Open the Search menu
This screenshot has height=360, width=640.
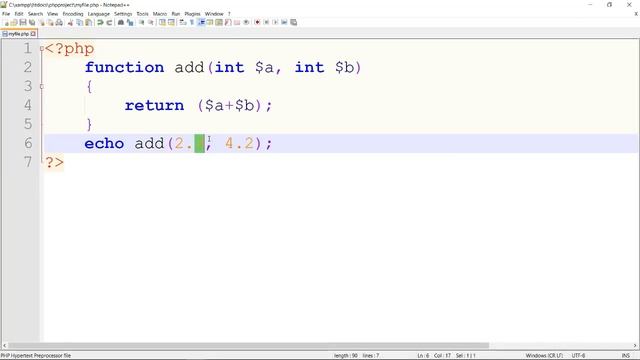(35, 14)
